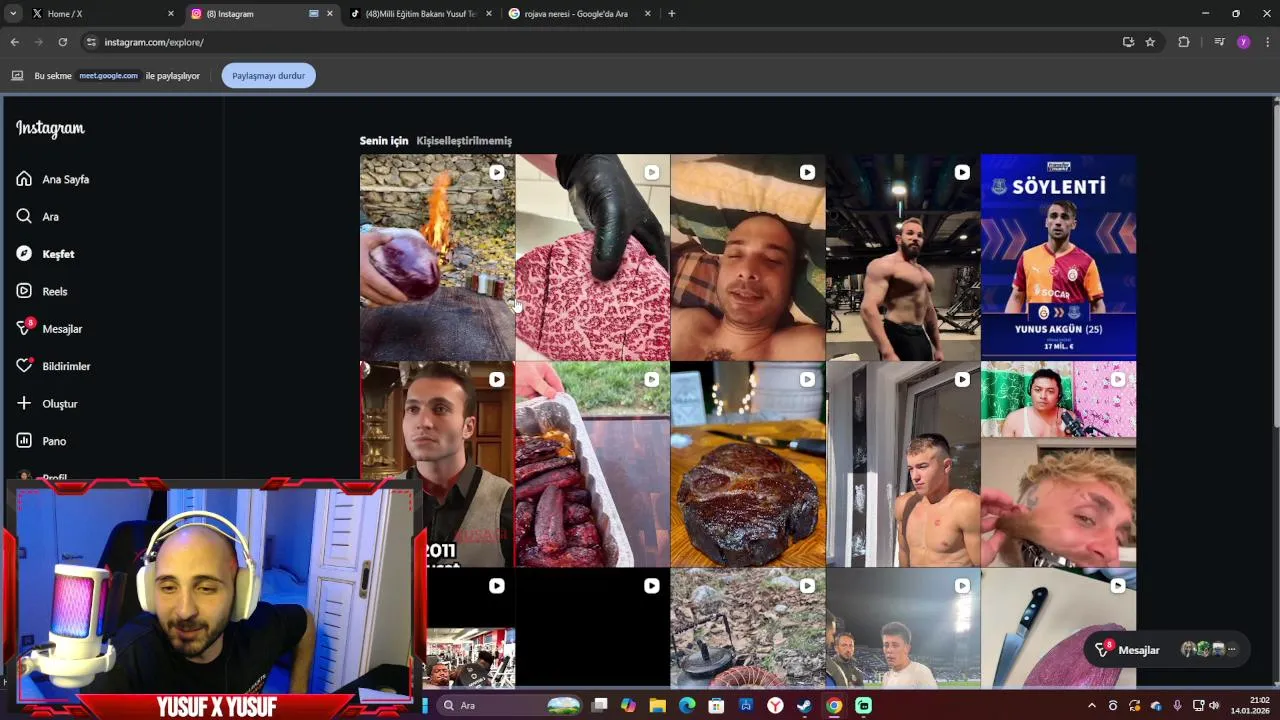Open the shirtless man in gym reel
1280x720 pixels.
pyautogui.click(x=903, y=257)
